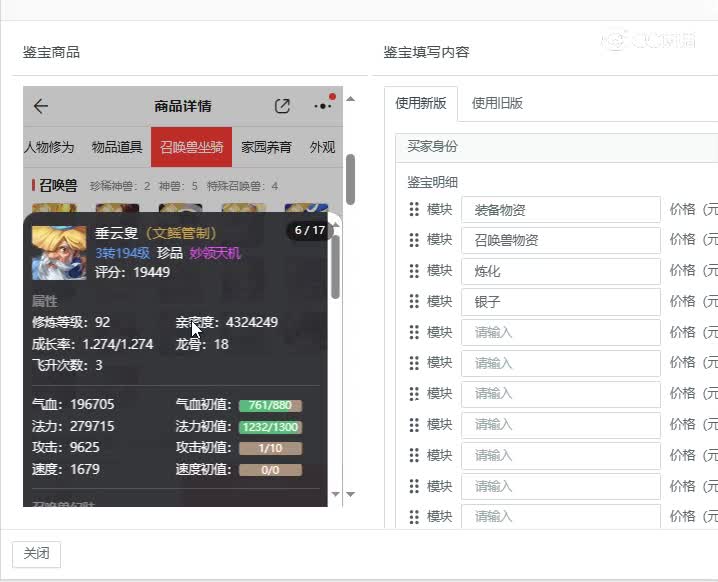Click the 鉴宝商品 heading

tap(51, 52)
